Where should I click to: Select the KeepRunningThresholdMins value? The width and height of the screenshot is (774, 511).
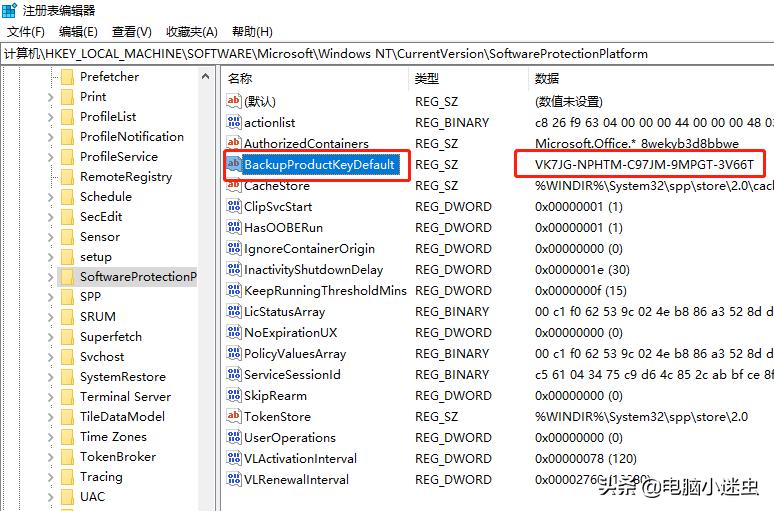pos(325,290)
